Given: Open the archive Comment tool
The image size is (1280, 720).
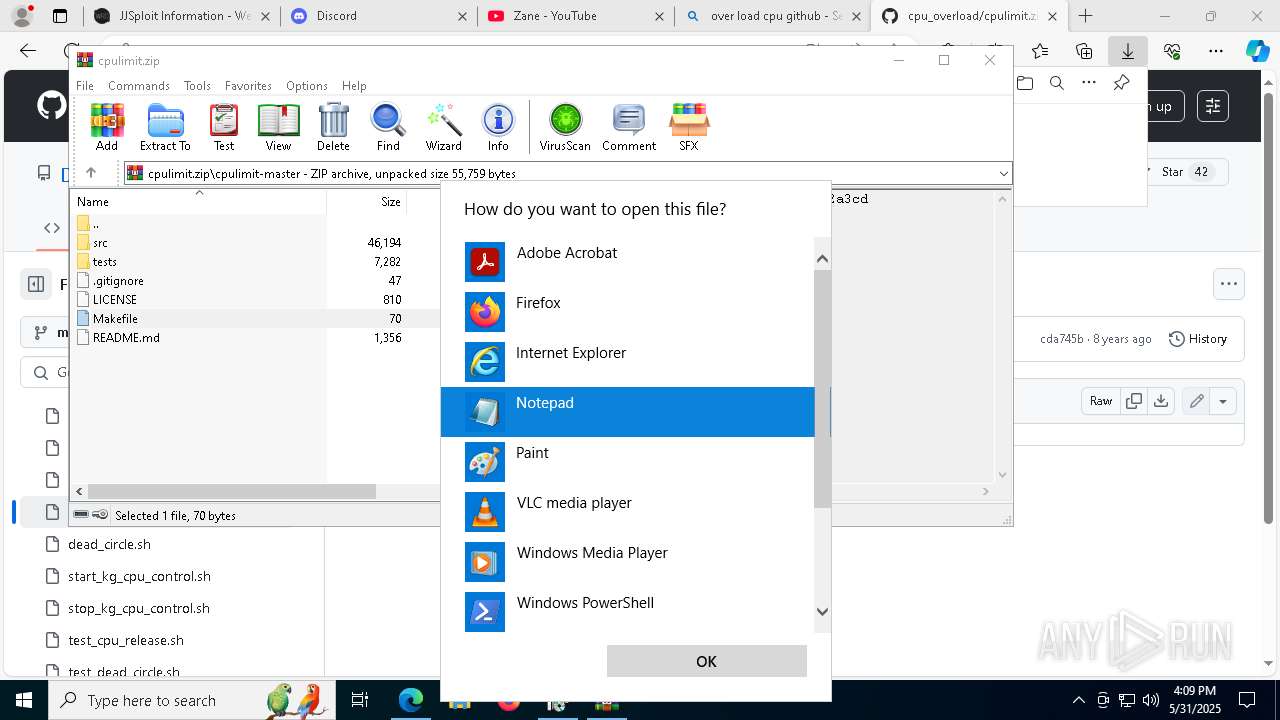Looking at the screenshot, I should [629, 127].
